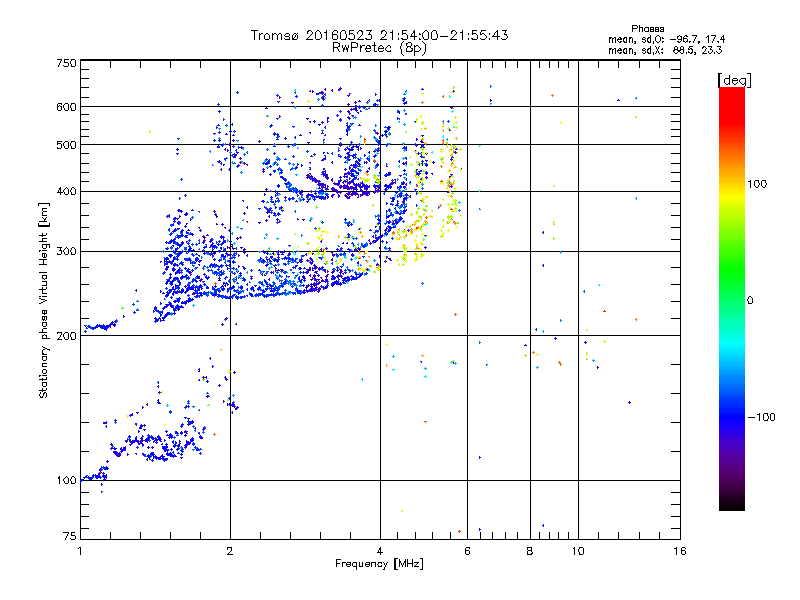
Task: Click the x-axis tick label '2'
Action: pos(230,551)
